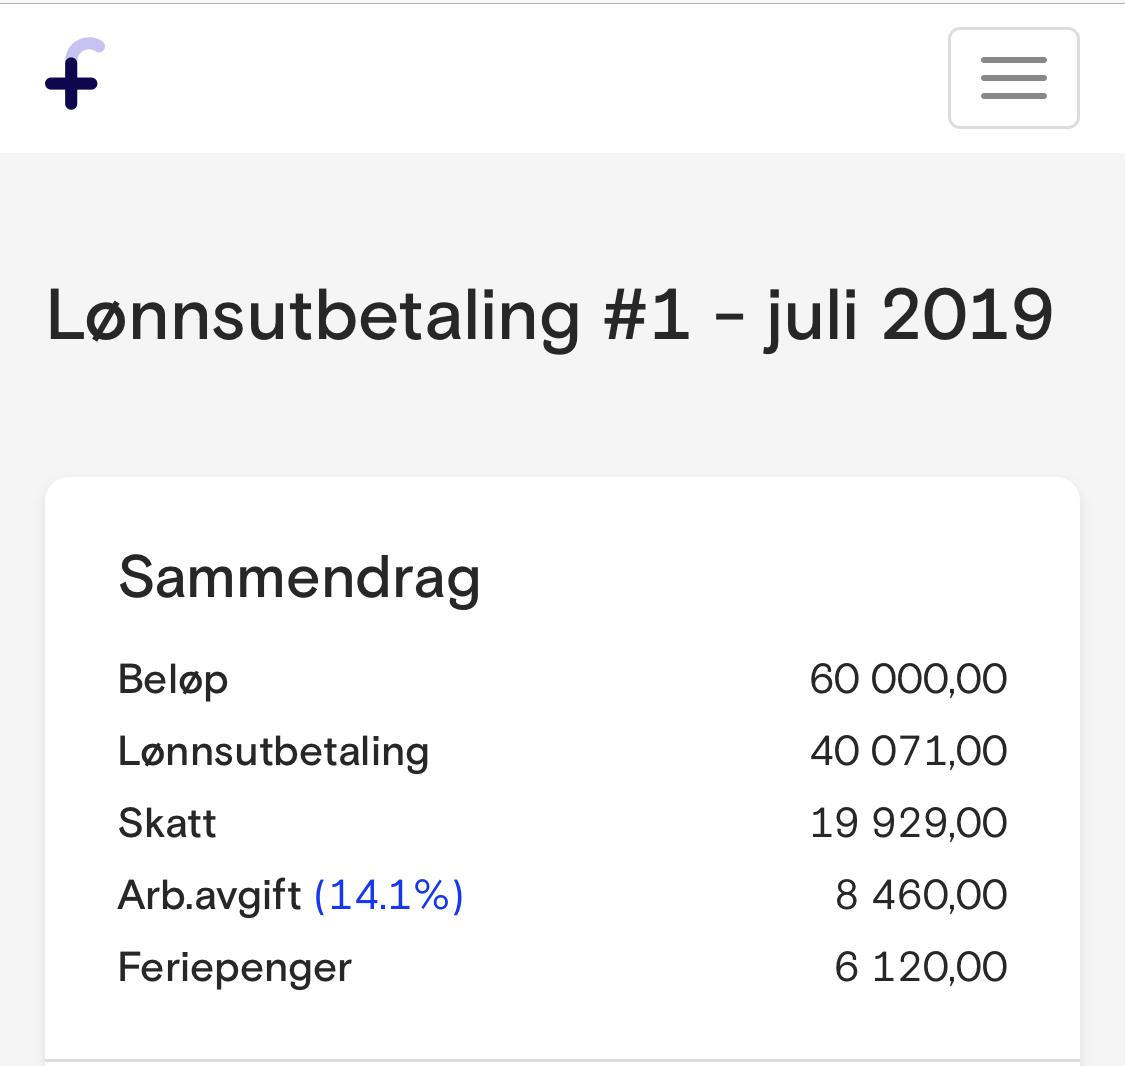Open the hamburger navigation menu
This screenshot has width=1125, height=1066.
1013,78
